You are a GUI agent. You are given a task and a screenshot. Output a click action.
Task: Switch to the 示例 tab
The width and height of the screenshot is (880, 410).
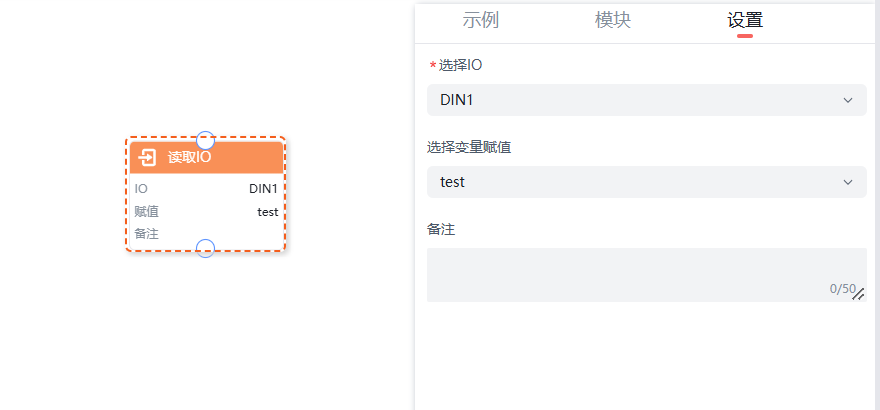(x=481, y=20)
